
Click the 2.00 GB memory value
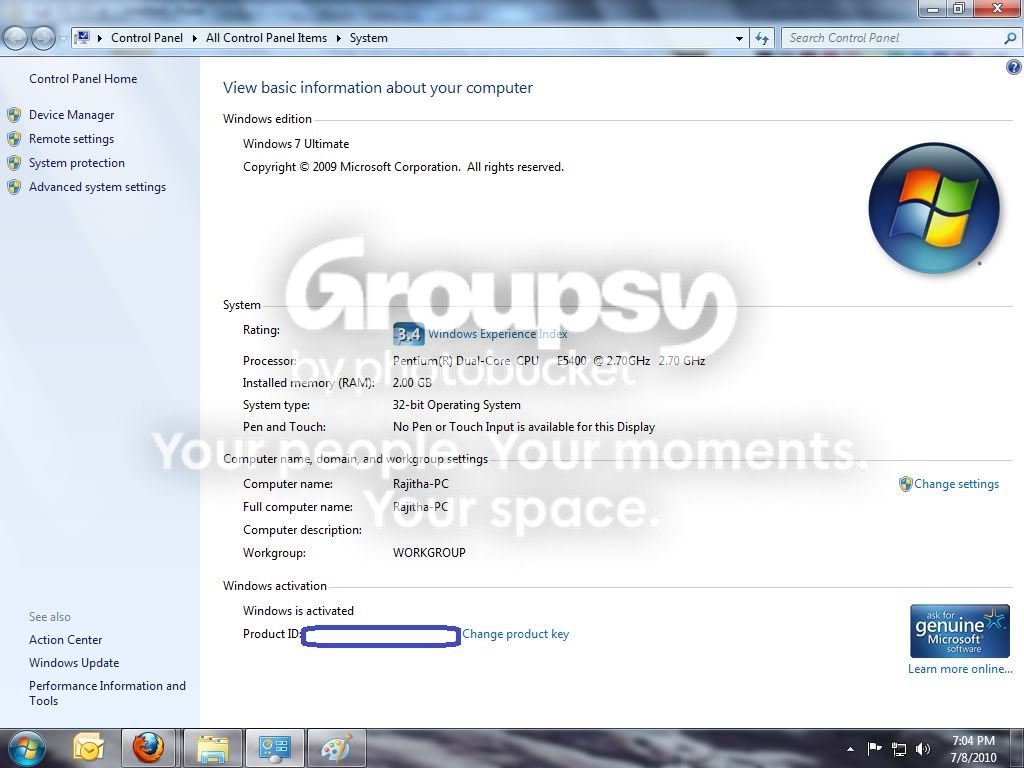412,383
